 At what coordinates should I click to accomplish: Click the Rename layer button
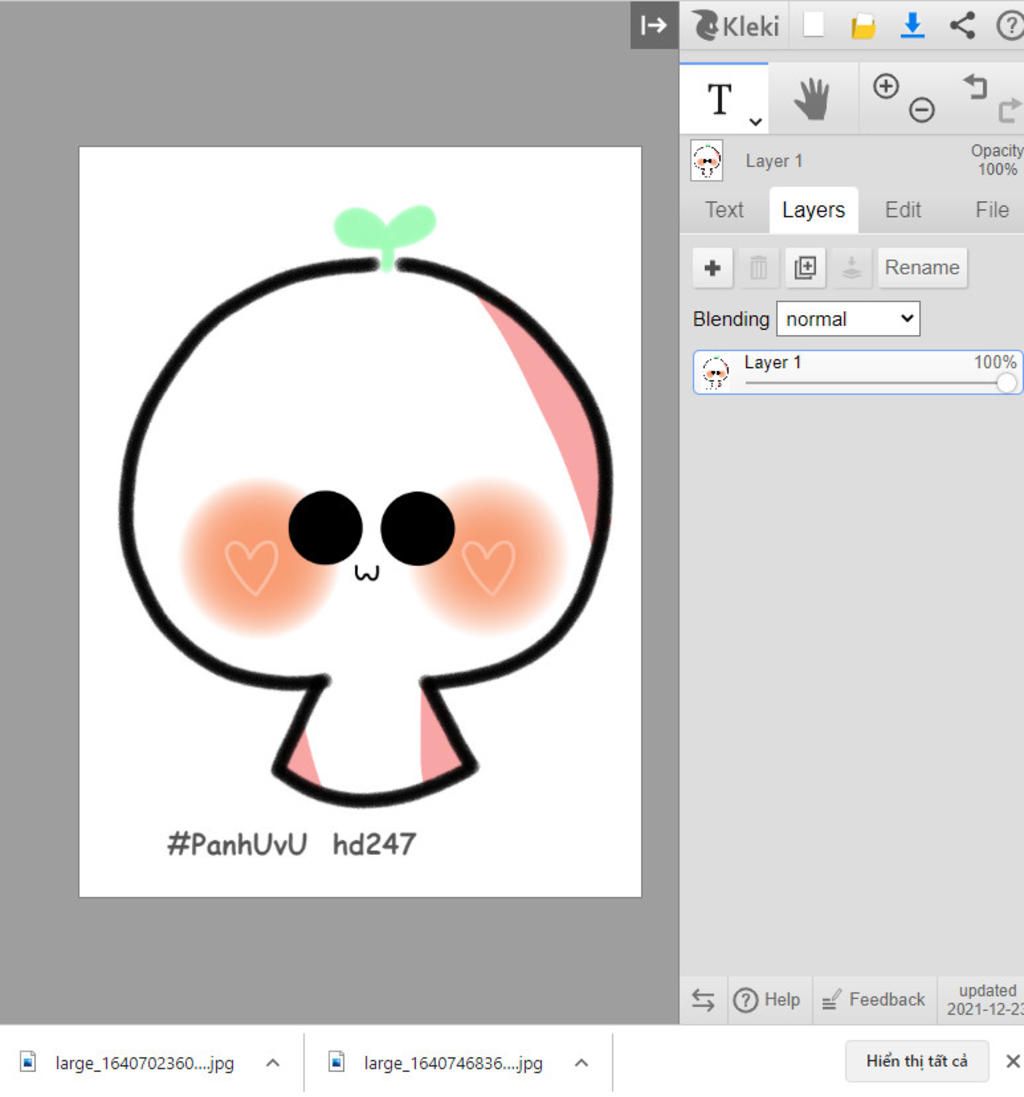click(x=923, y=267)
